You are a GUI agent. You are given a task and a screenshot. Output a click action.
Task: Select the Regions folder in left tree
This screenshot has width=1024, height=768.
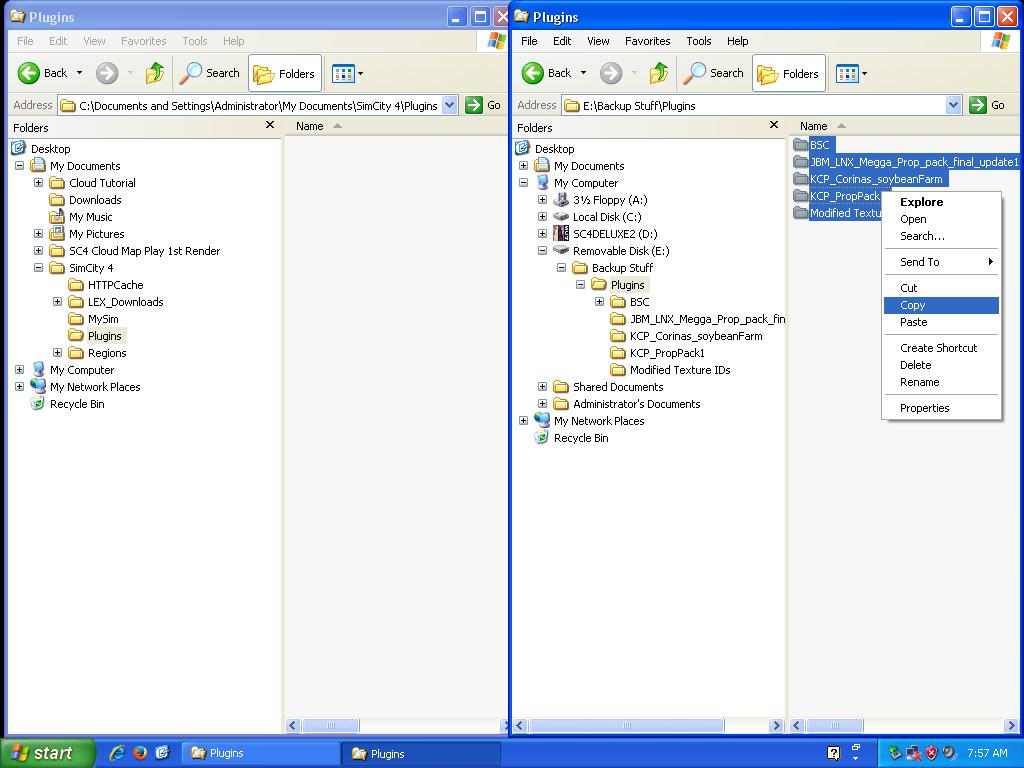click(107, 353)
